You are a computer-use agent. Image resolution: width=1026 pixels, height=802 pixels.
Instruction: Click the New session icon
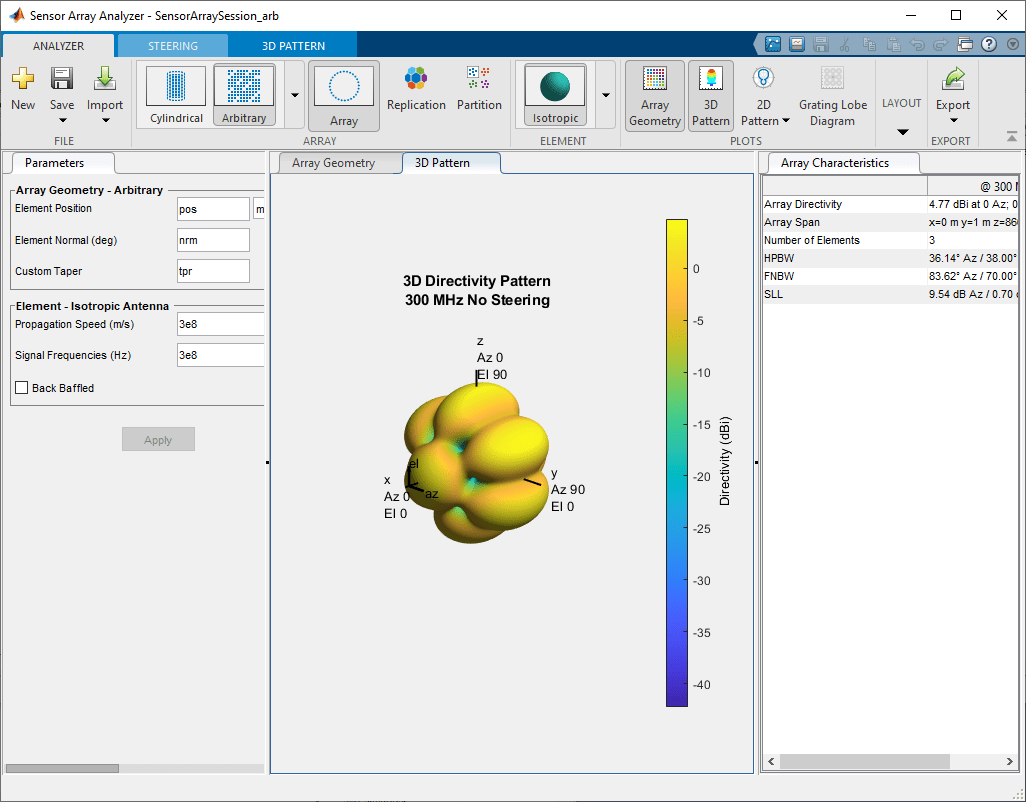22,80
